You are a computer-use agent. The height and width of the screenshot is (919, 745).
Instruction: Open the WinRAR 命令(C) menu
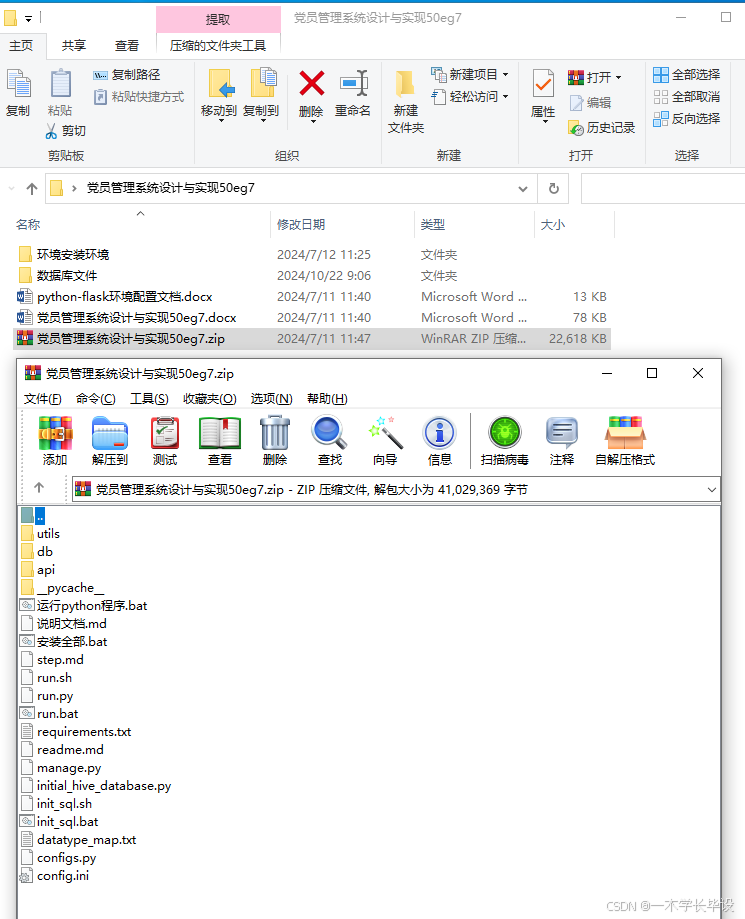click(96, 399)
